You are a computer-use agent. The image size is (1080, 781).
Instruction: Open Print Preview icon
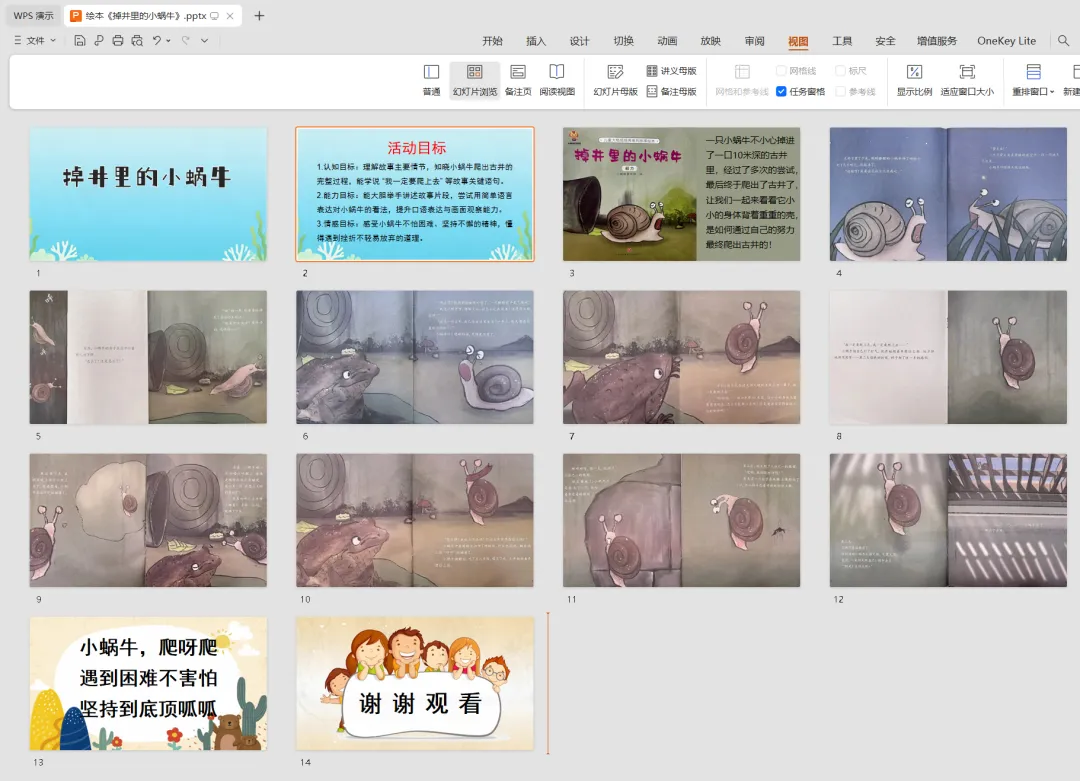click(x=137, y=41)
